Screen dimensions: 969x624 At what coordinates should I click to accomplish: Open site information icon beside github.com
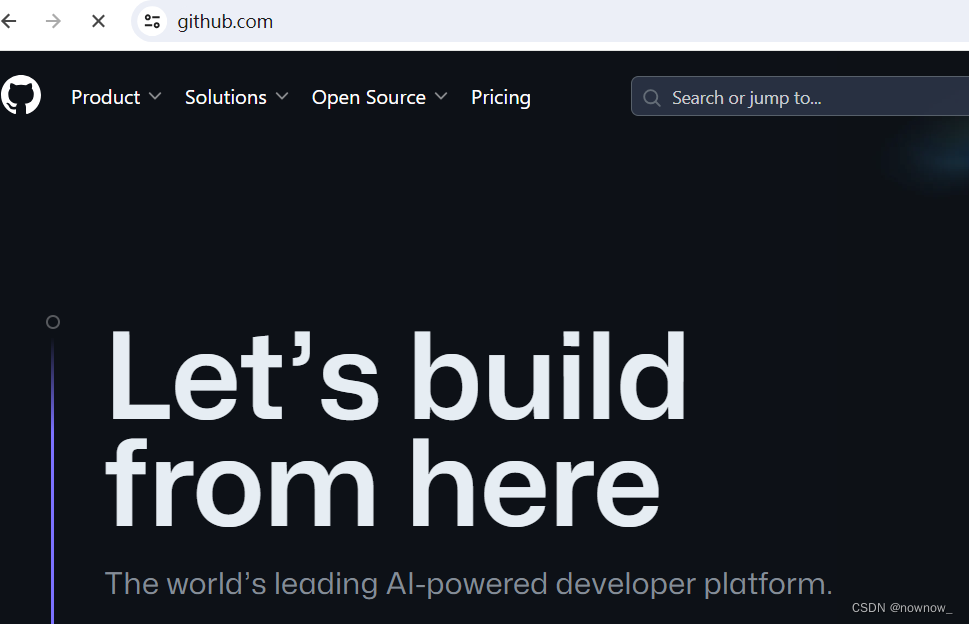tap(152, 22)
